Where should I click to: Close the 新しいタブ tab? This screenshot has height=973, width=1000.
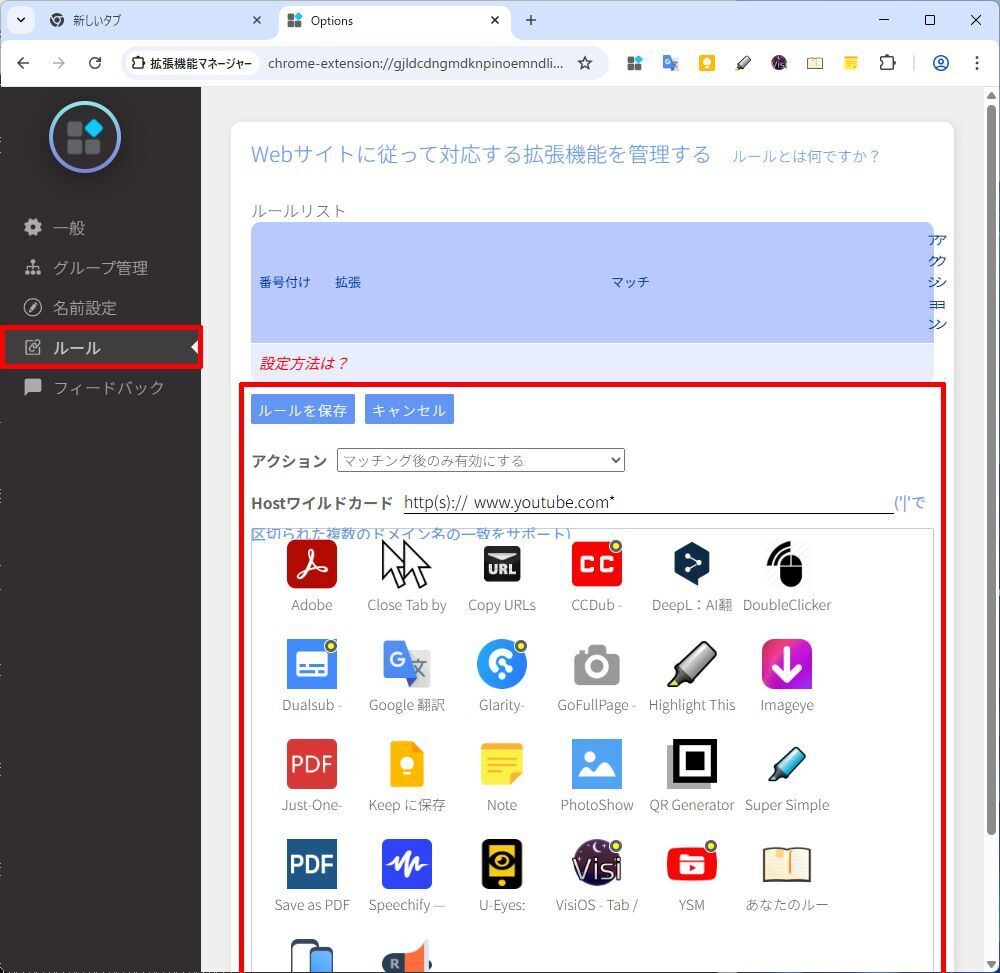pos(256,20)
